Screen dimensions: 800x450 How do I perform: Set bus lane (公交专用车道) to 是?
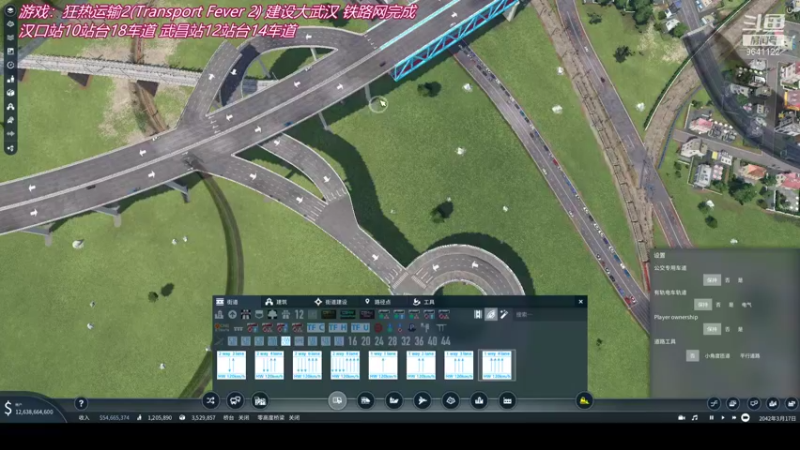(x=740, y=280)
